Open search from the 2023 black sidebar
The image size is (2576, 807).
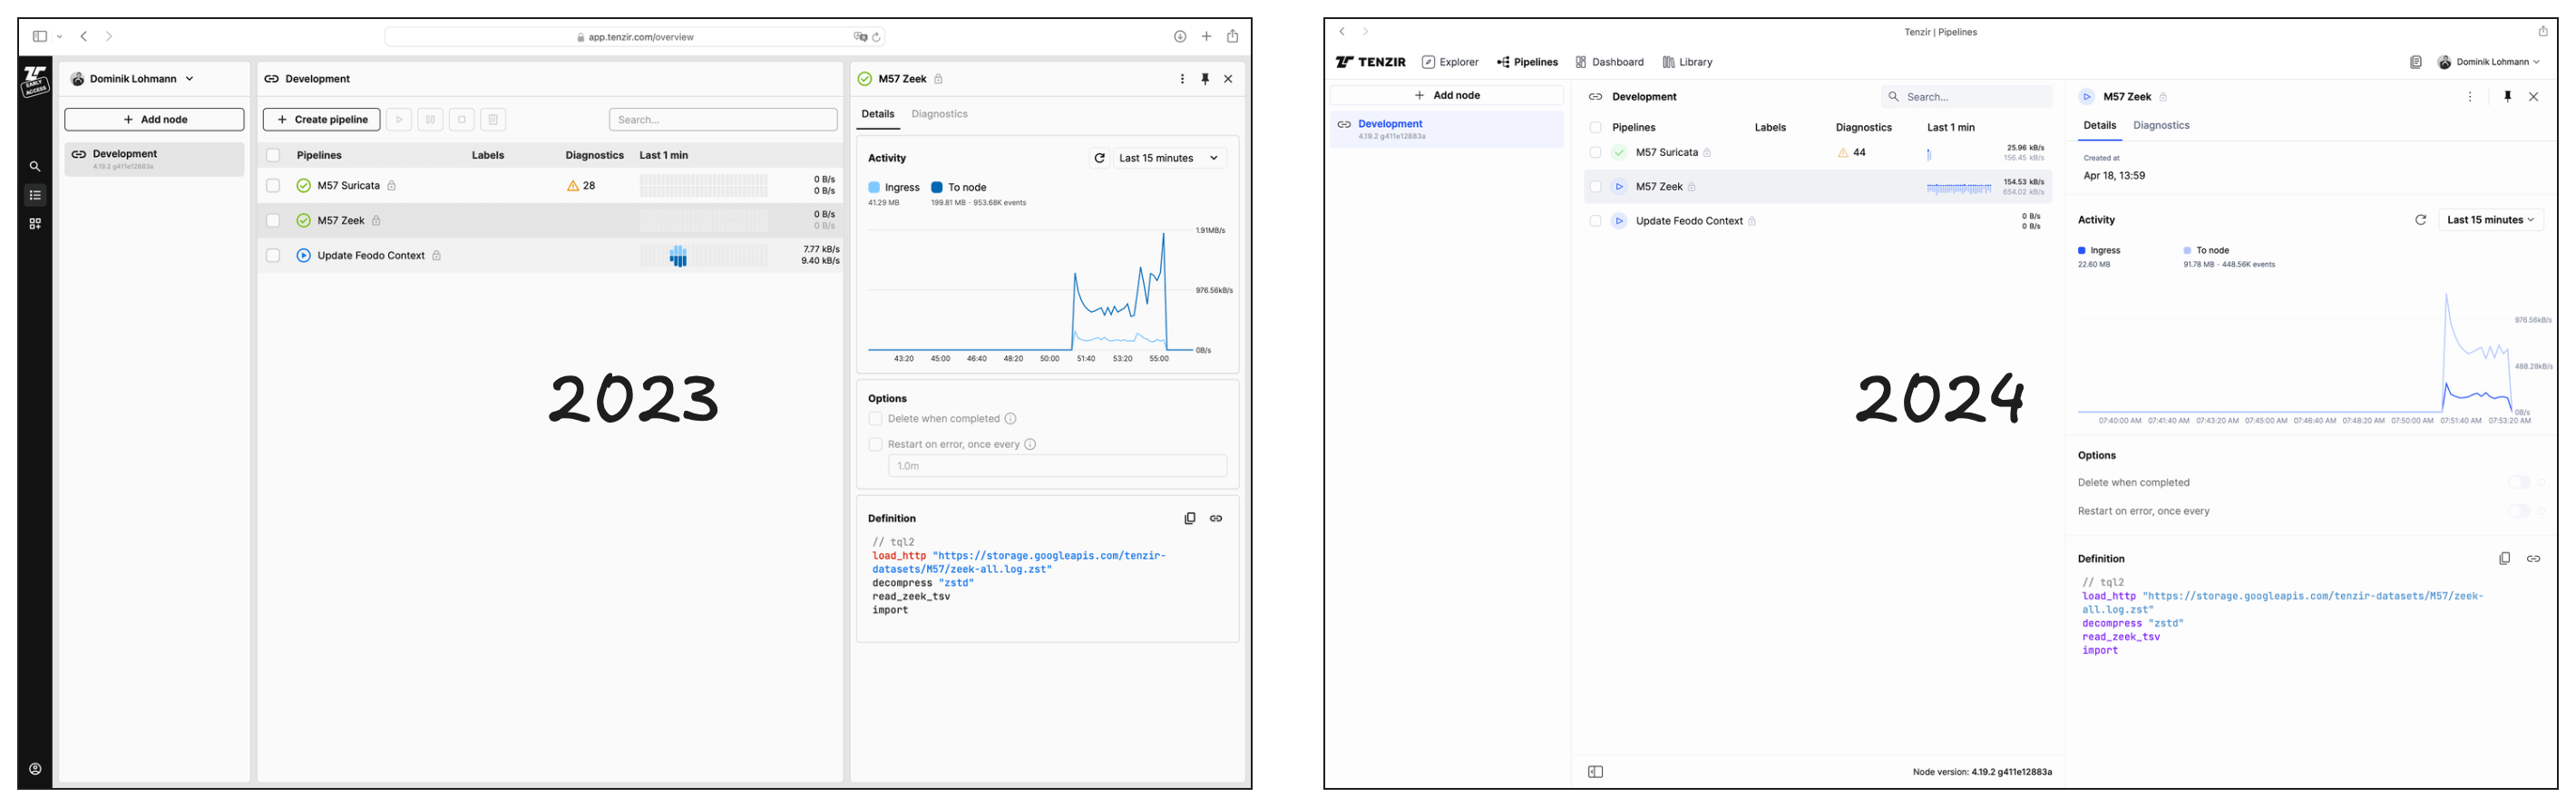[35, 166]
